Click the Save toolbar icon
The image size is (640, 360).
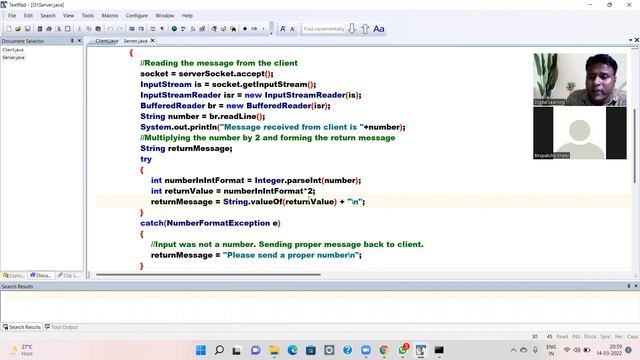pyautogui.click(x=27, y=29)
